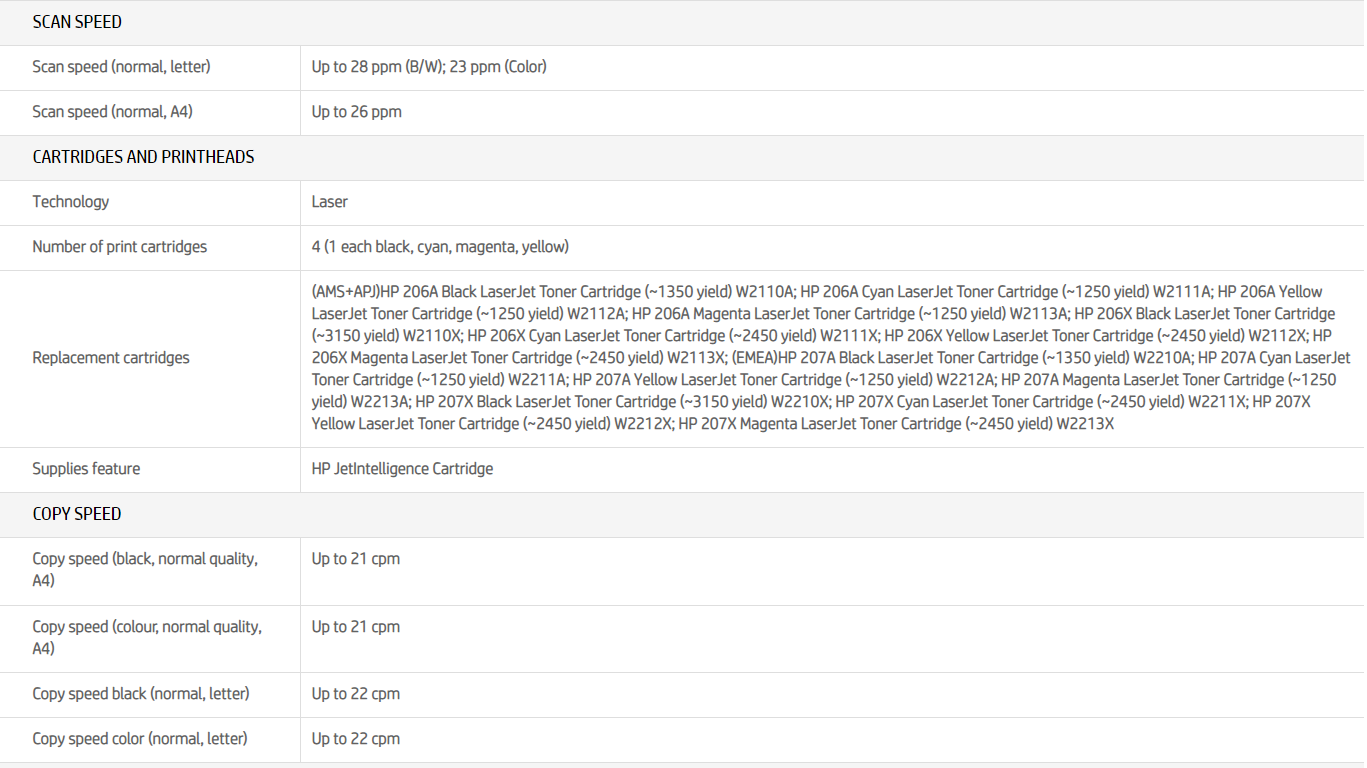Select the "Supplies feature" row label
This screenshot has height=768, width=1367.
86,469
